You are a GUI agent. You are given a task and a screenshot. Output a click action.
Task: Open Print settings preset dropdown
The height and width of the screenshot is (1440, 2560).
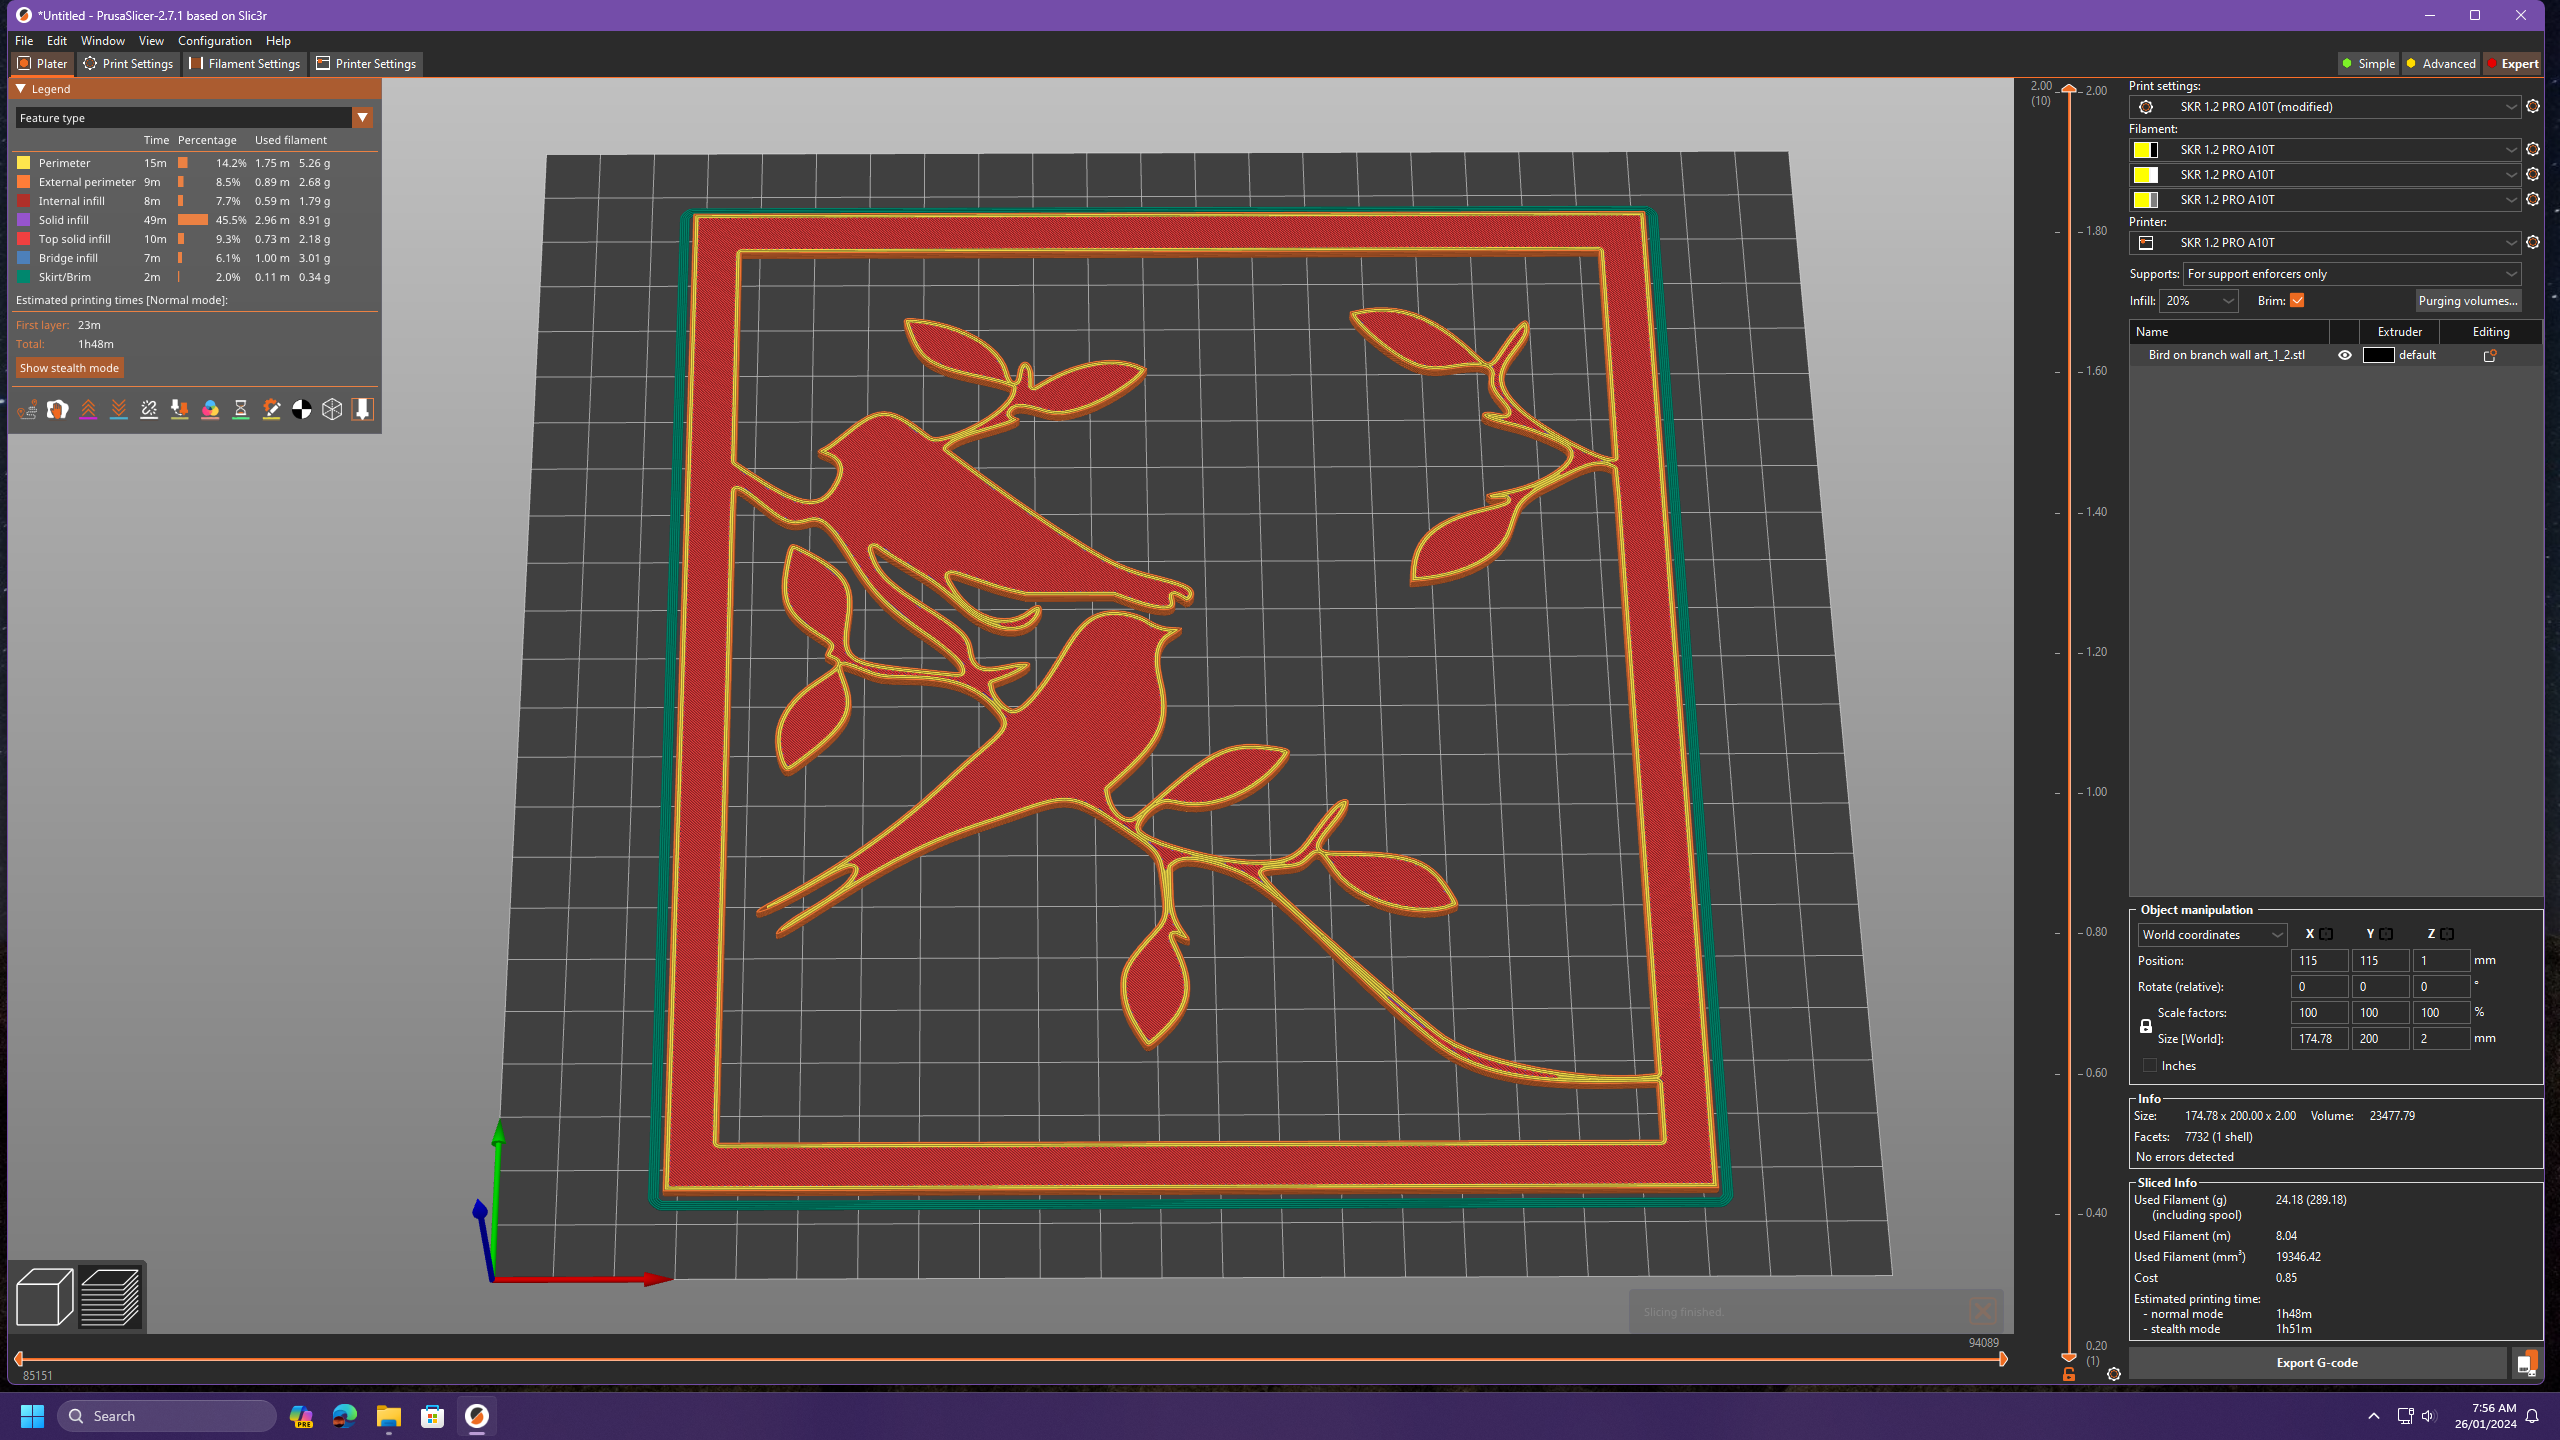click(x=2324, y=106)
